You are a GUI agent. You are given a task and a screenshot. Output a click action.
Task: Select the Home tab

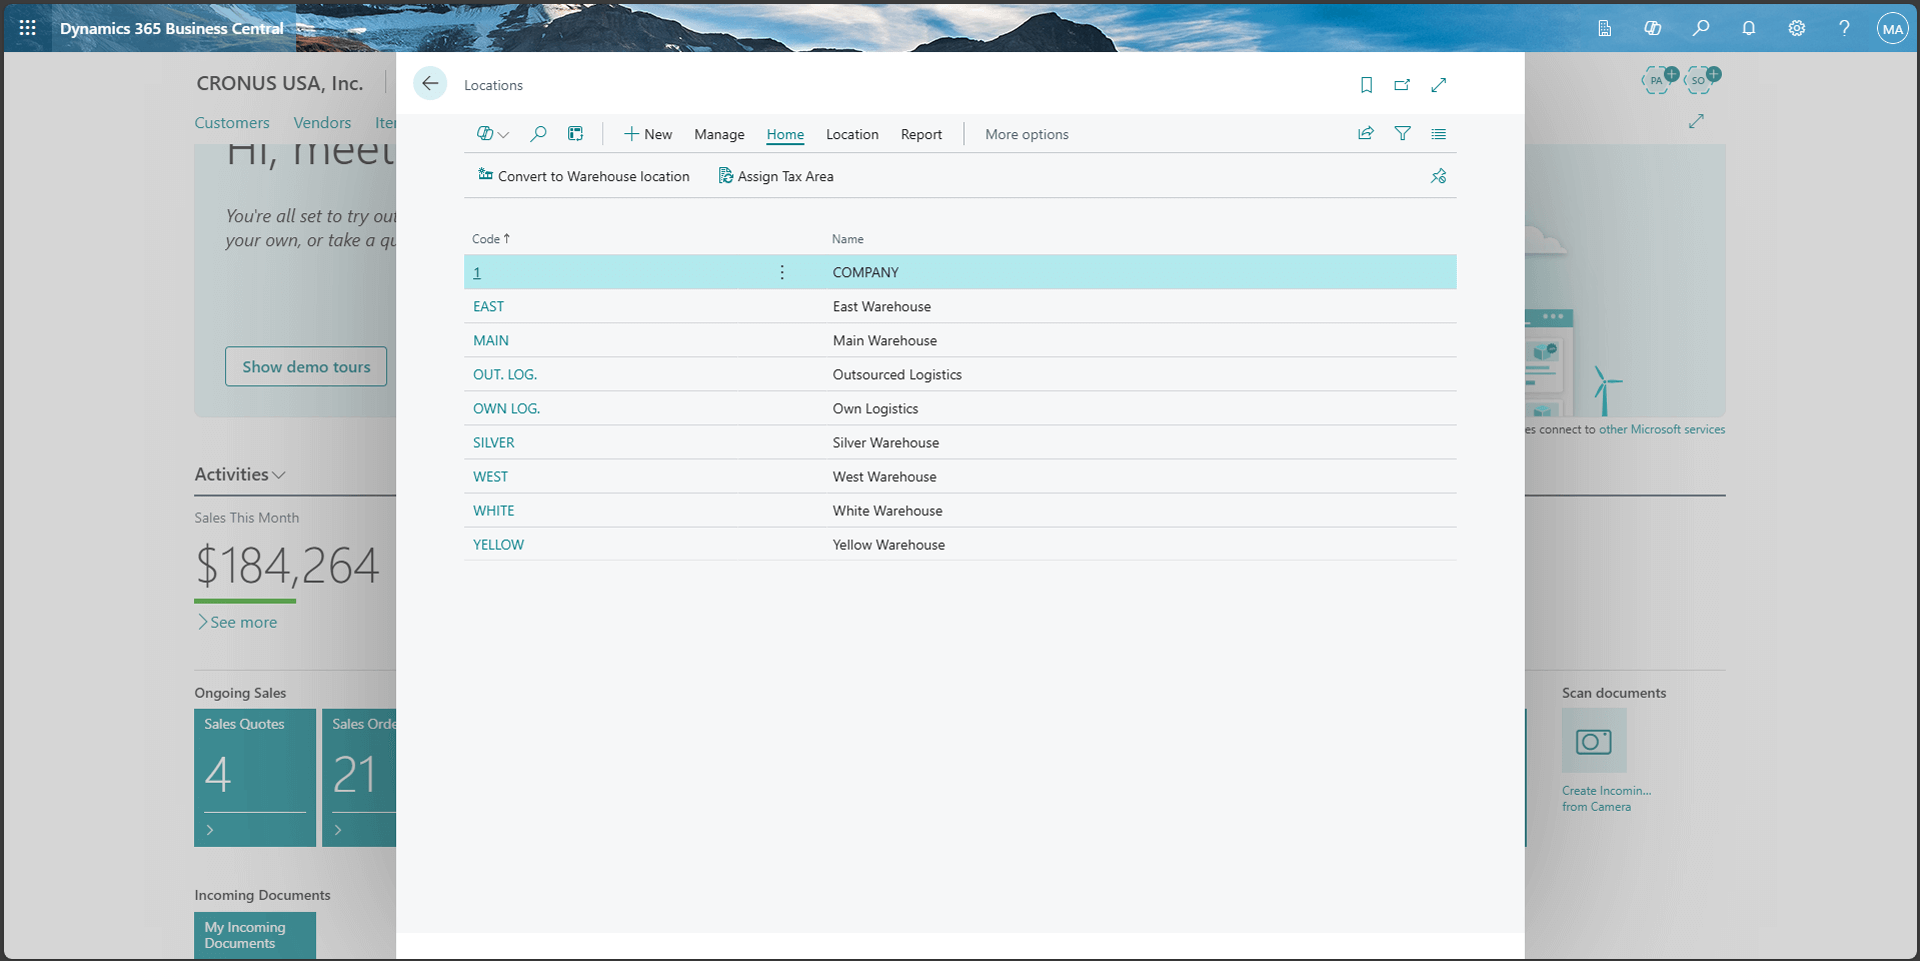tap(785, 134)
